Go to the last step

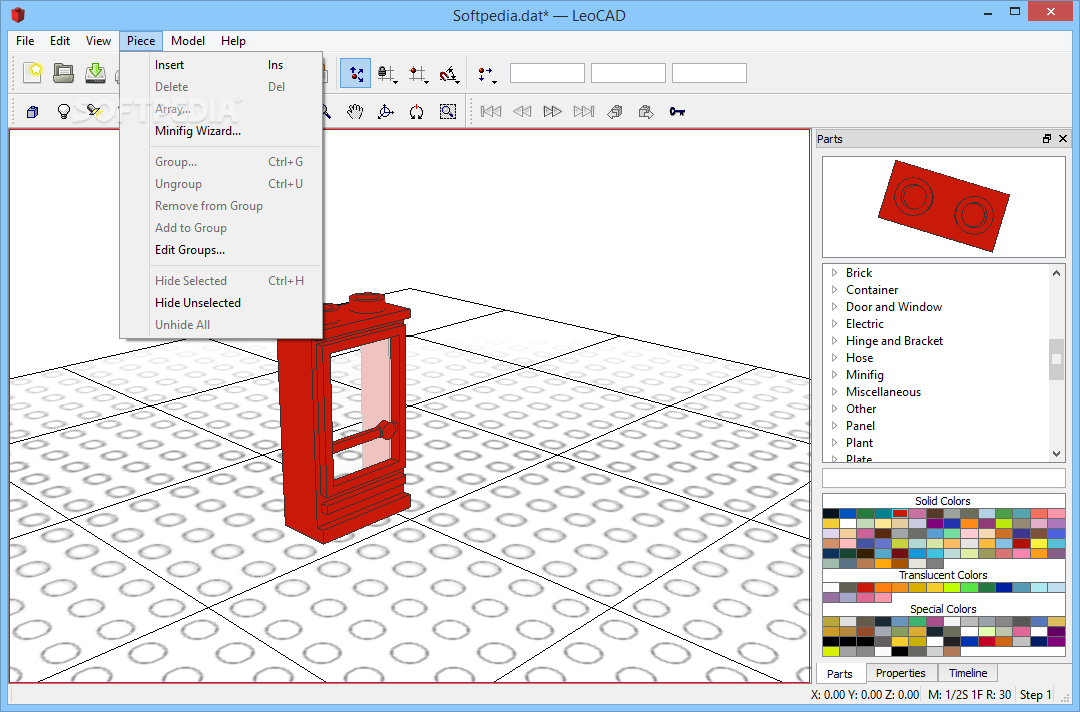click(x=583, y=112)
